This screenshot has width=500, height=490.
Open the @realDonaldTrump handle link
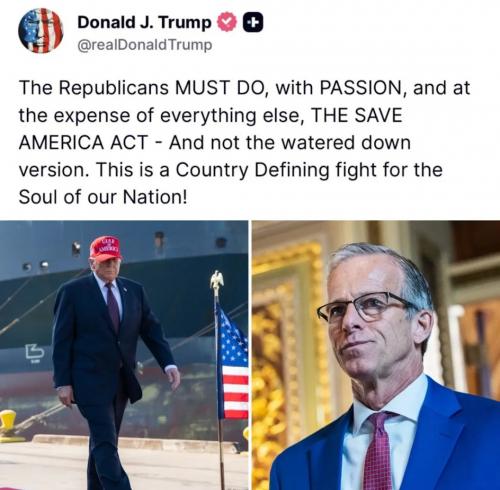pos(144,45)
